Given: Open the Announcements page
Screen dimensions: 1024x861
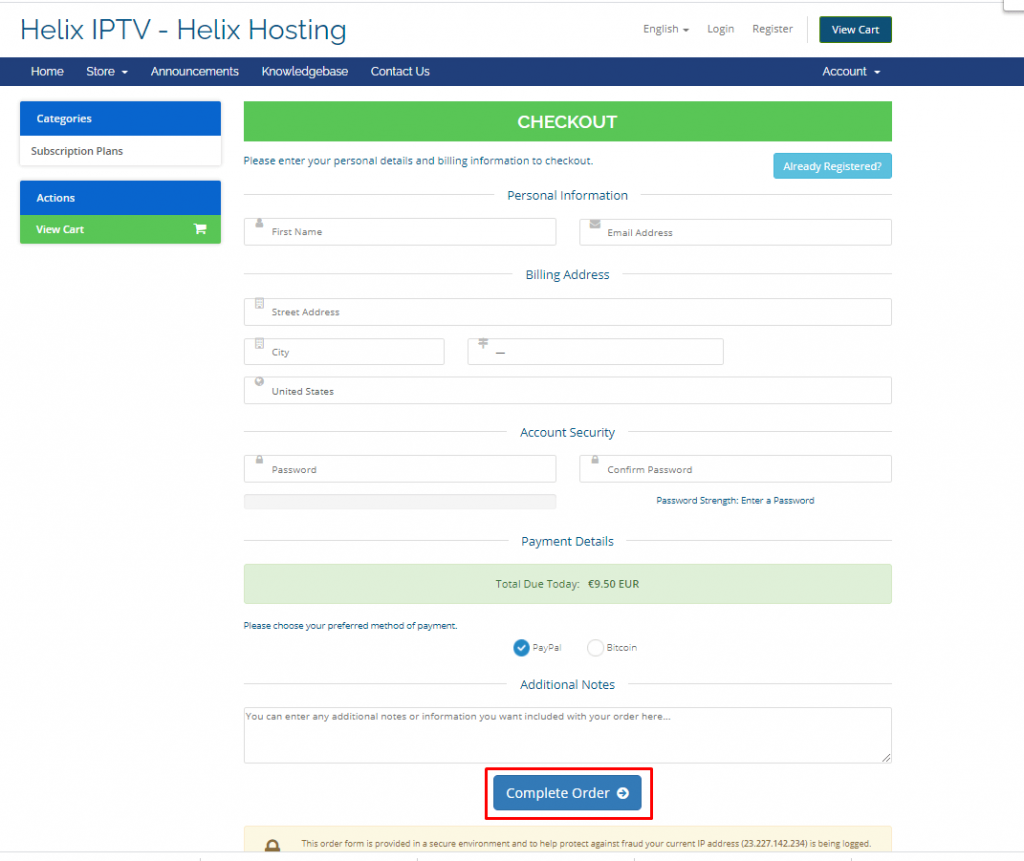Looking at the screenshot, I should tap(195, 72).
